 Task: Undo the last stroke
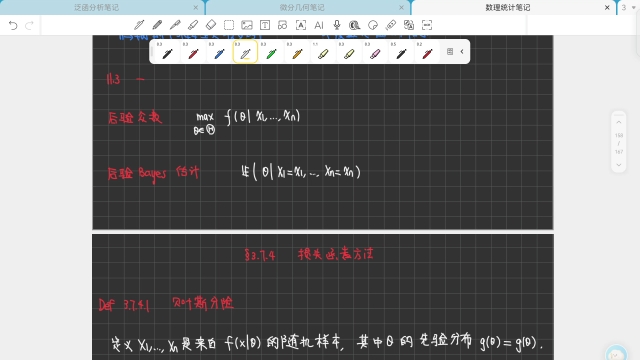pyautogui.click(x=13, y=25)
